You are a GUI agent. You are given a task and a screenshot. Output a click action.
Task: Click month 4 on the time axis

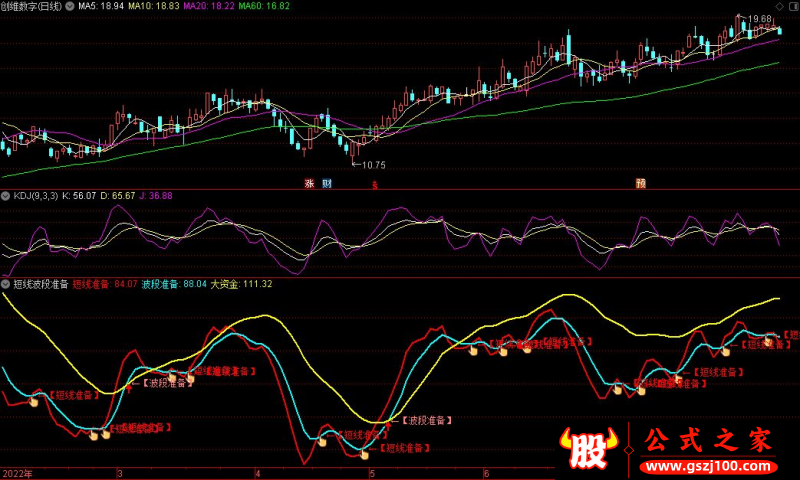tap(258, 474)
